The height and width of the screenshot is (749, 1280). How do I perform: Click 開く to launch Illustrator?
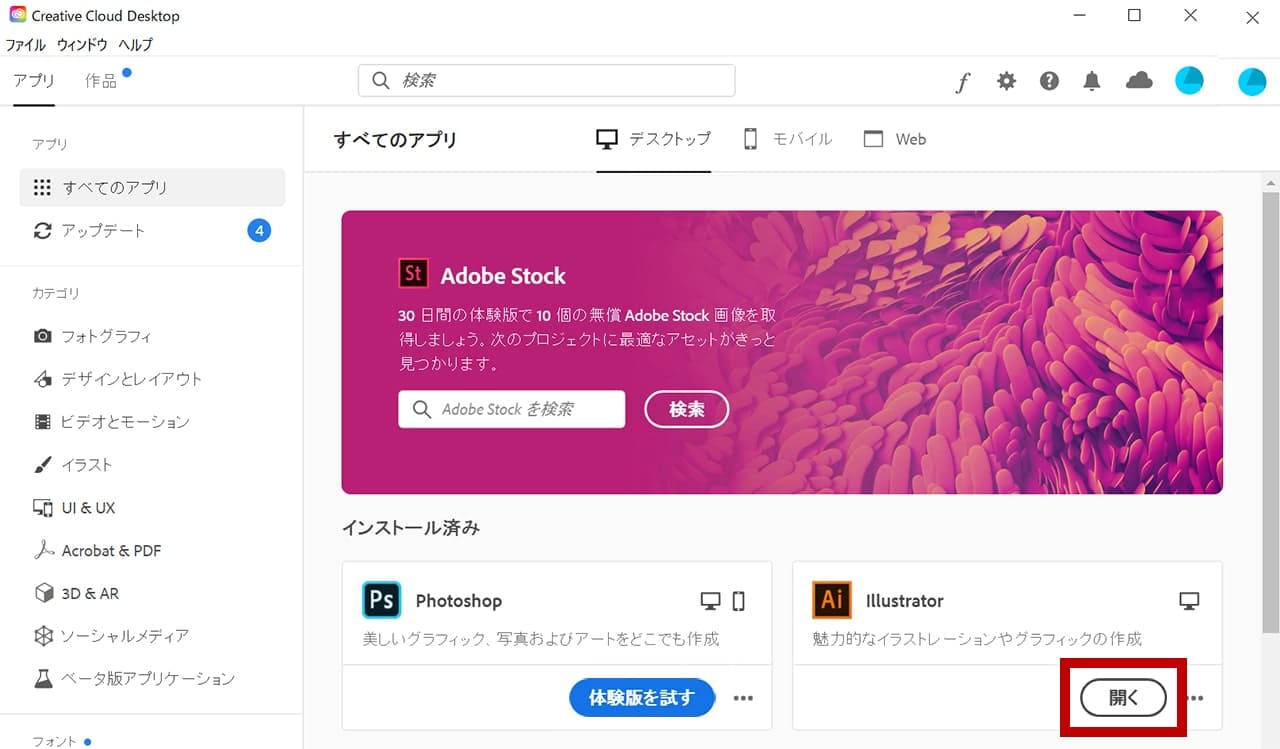pyautogui.click(x=1123, y=698)
